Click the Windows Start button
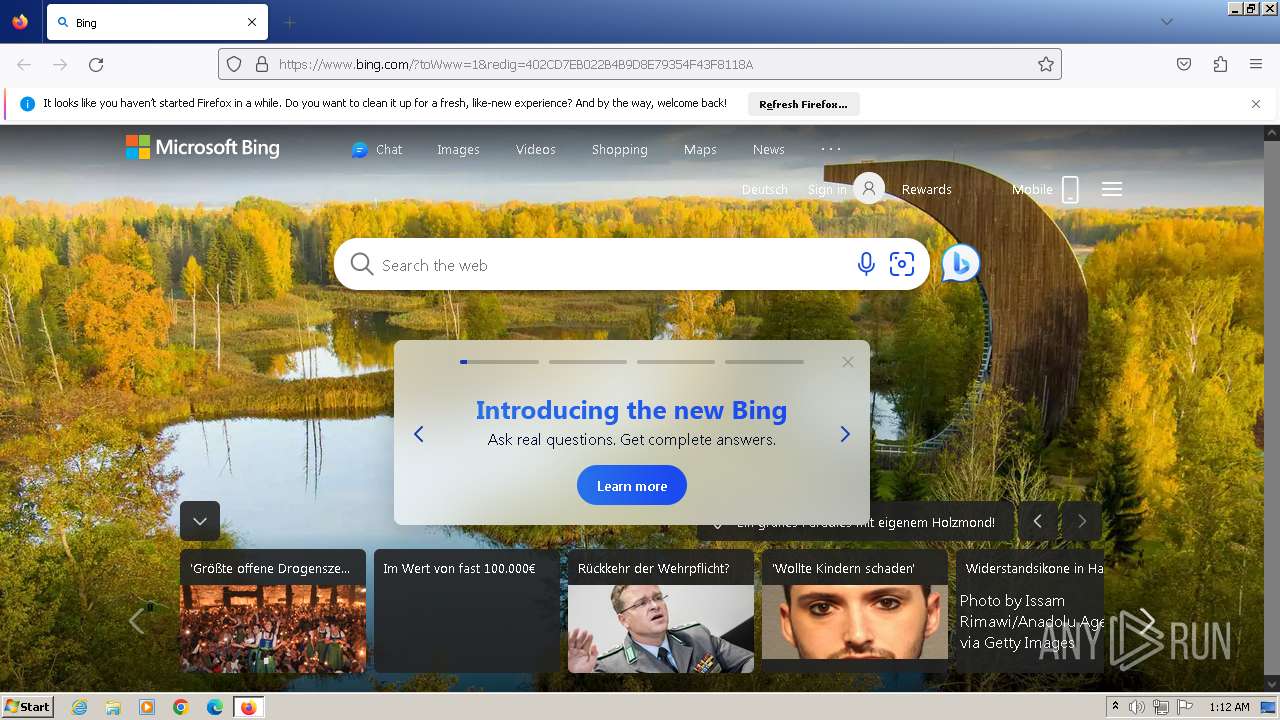 coord(28,707)
